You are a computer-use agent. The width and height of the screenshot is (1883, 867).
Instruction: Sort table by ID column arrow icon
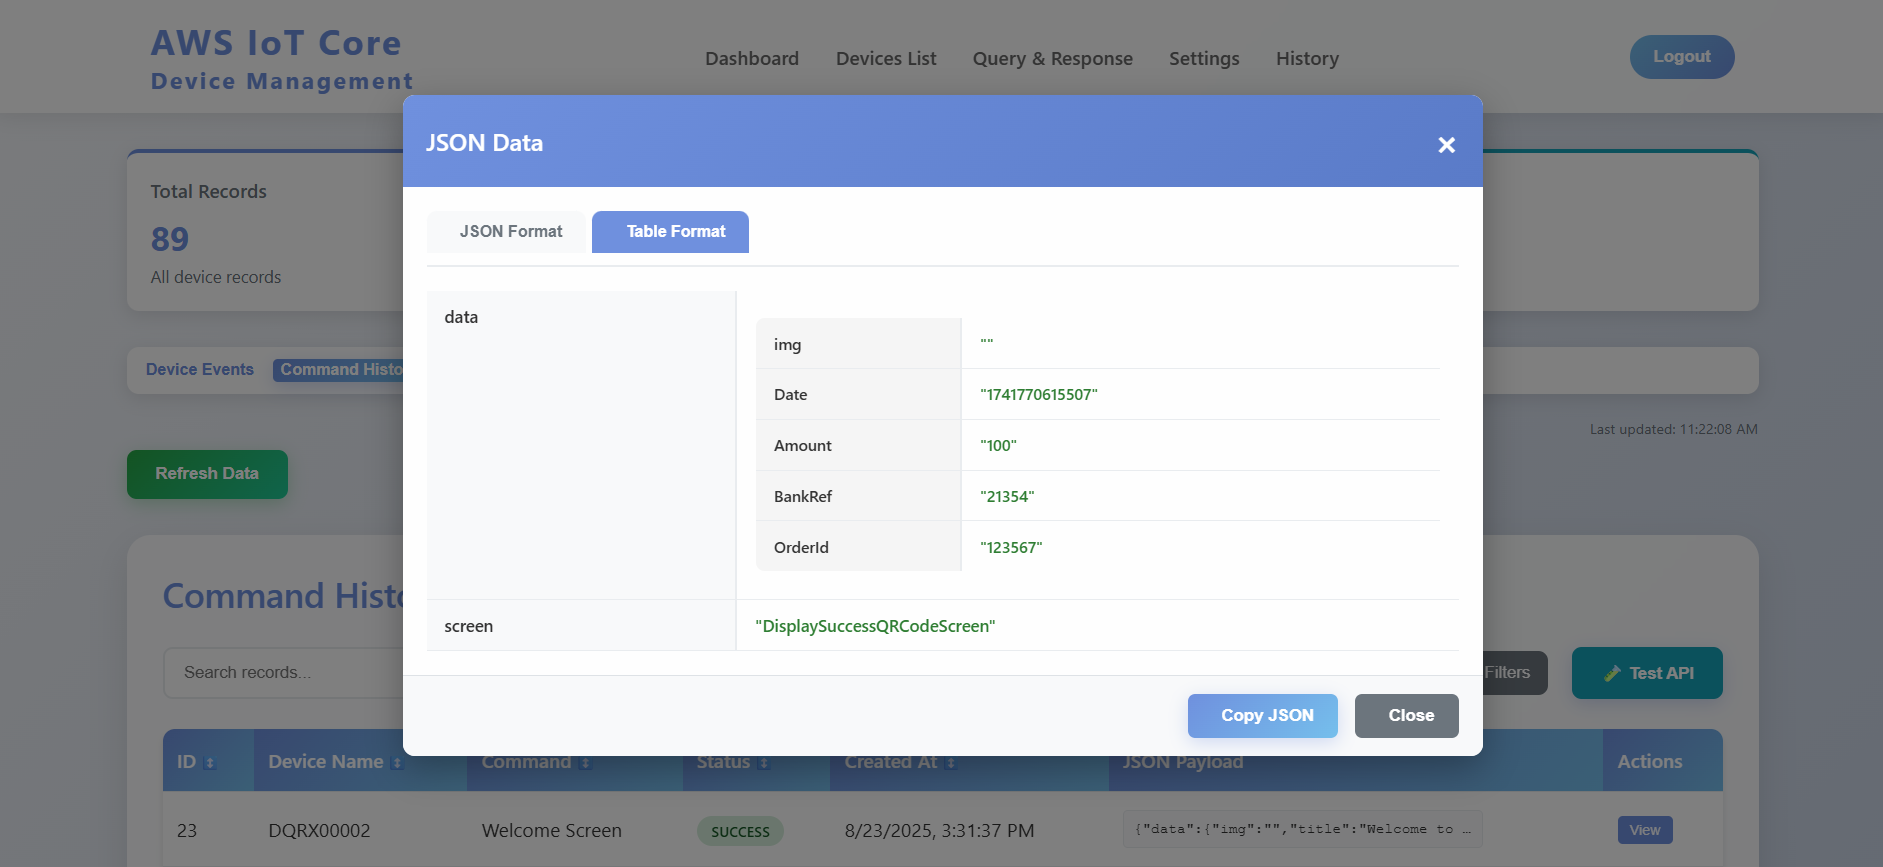coord(210,763)
